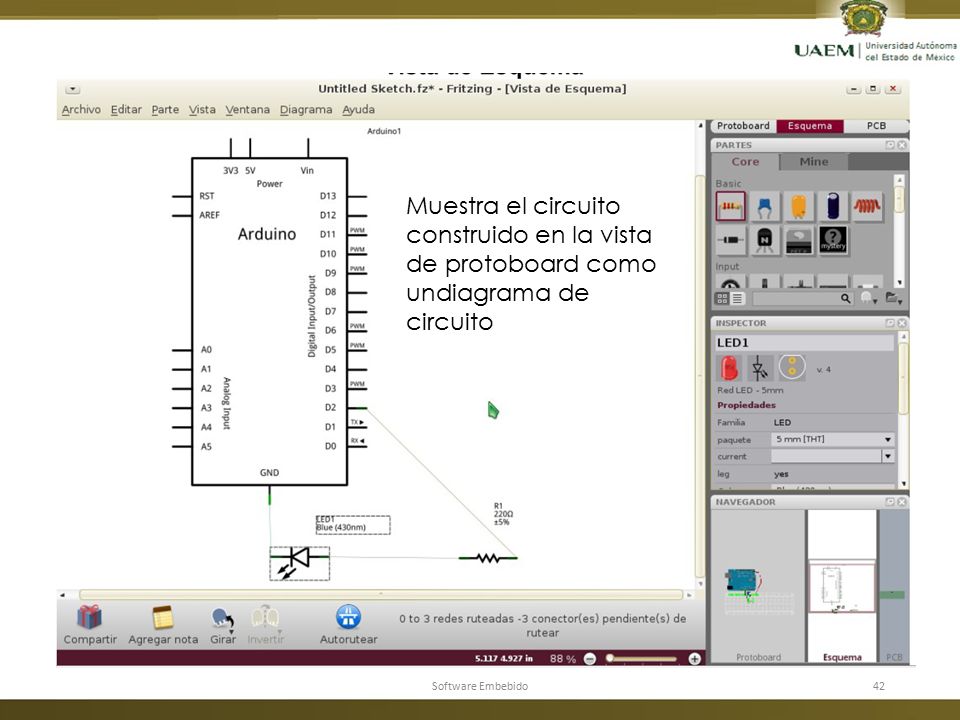Open the Archivo menu

pos(81,110)
